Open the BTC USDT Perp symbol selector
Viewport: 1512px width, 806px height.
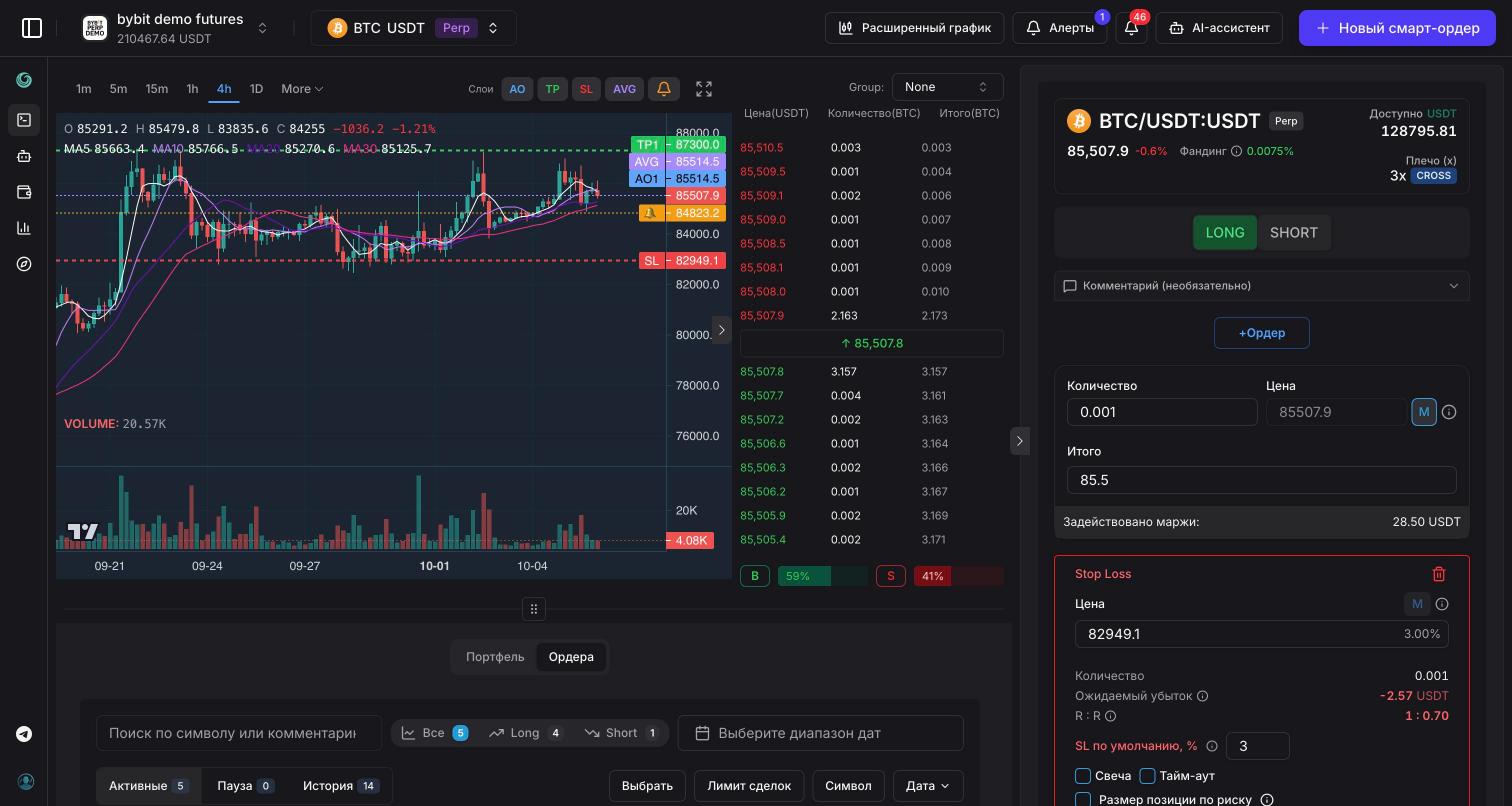[x=413, y=28]
